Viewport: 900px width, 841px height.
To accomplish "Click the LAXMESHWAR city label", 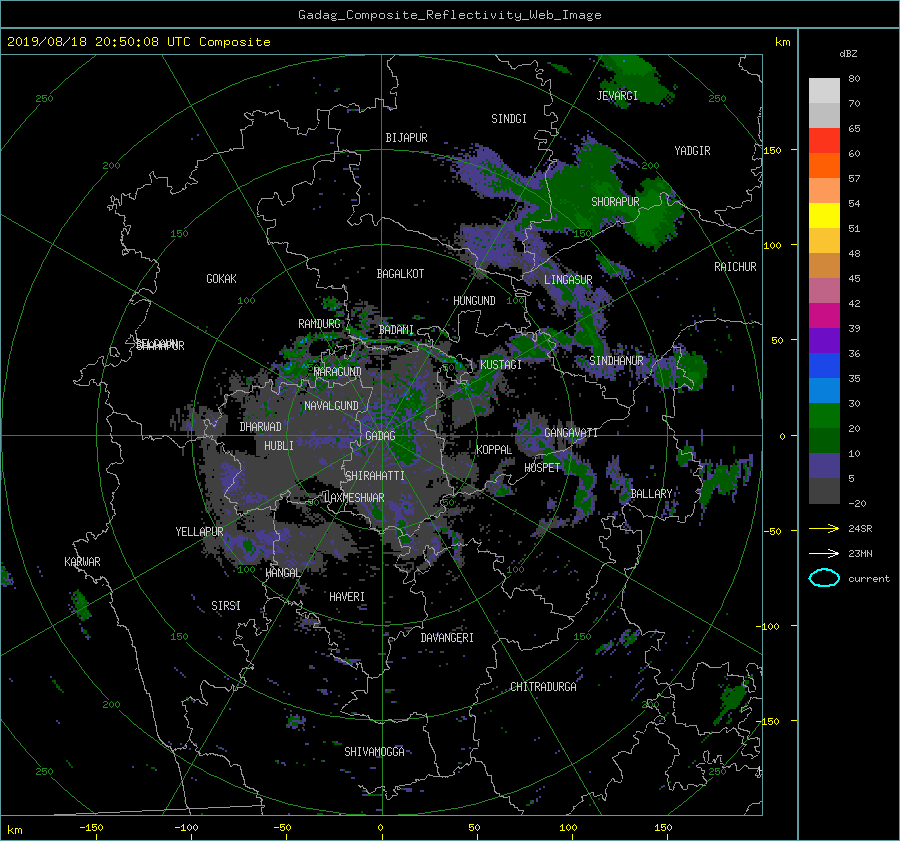I will pos(354,498).
